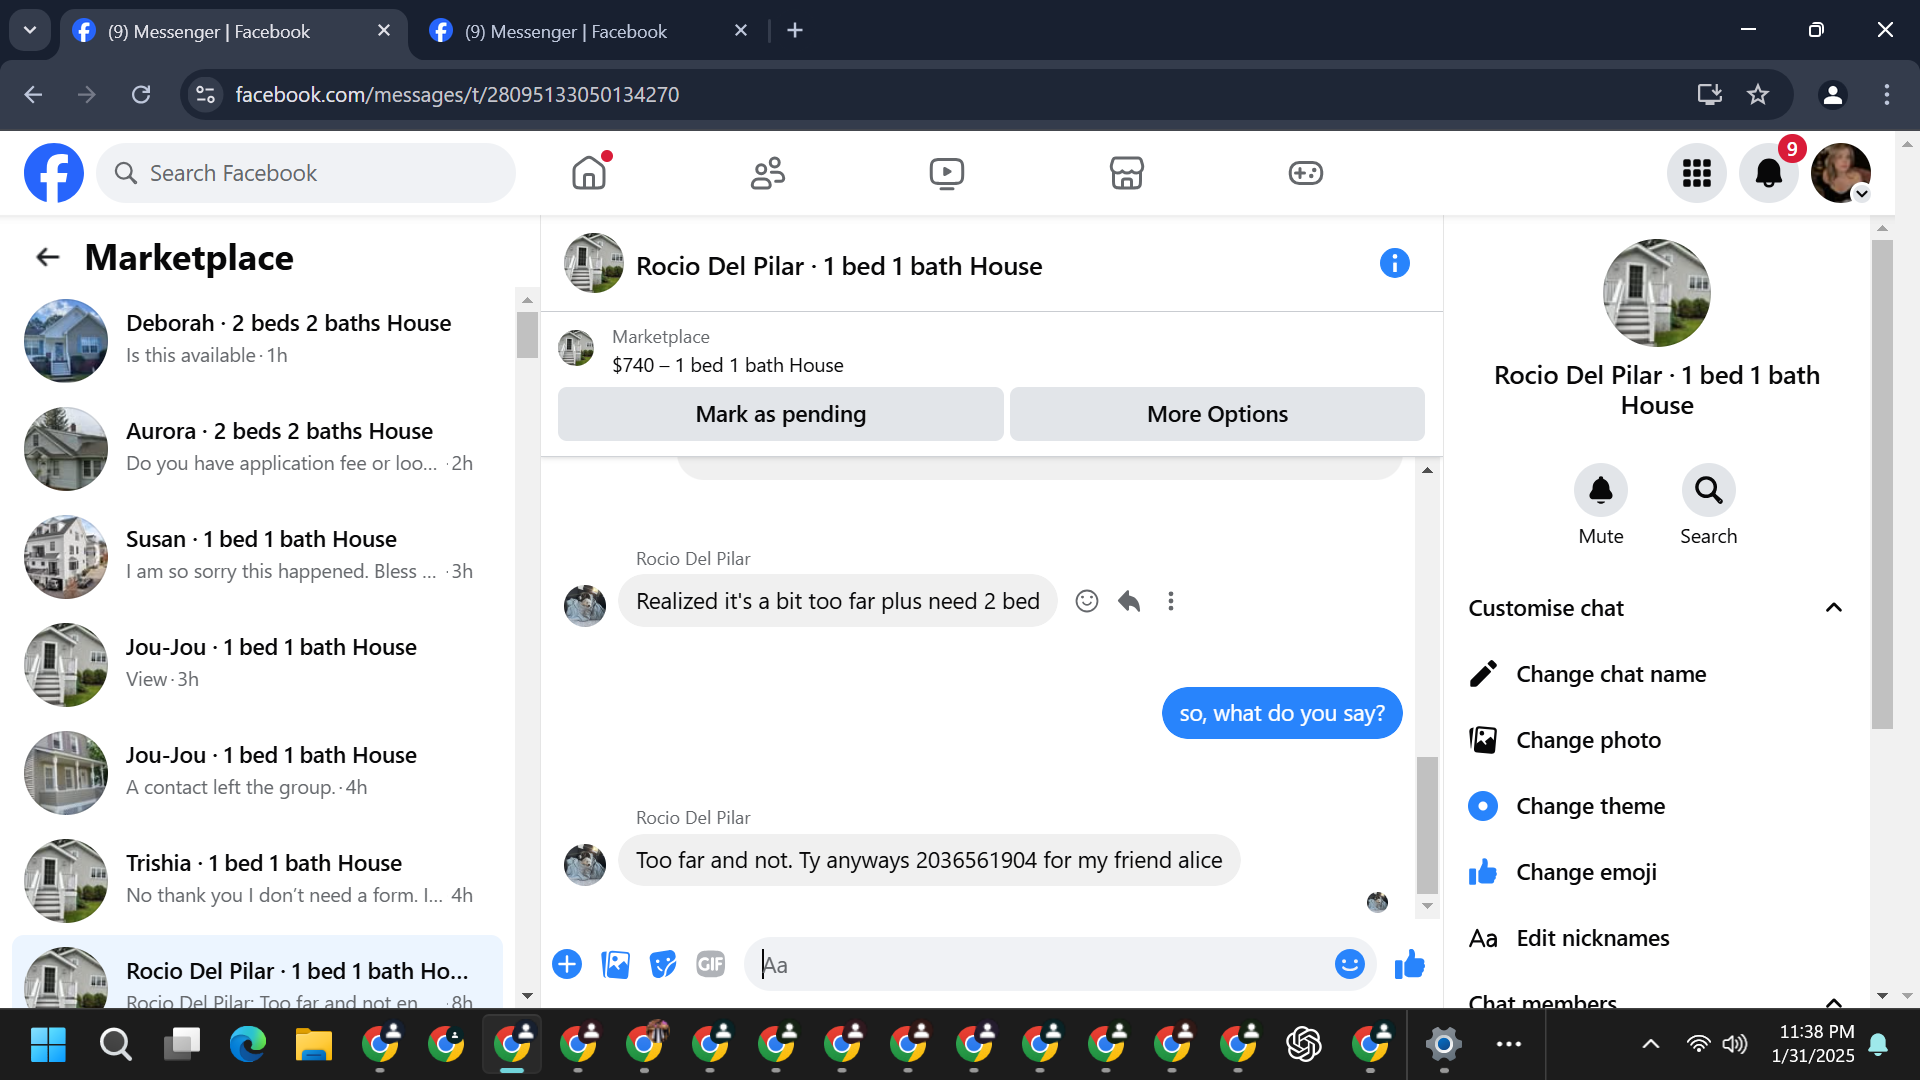
Task: Go back from Marketplace using the arrow
Action: tap(47, 258)
